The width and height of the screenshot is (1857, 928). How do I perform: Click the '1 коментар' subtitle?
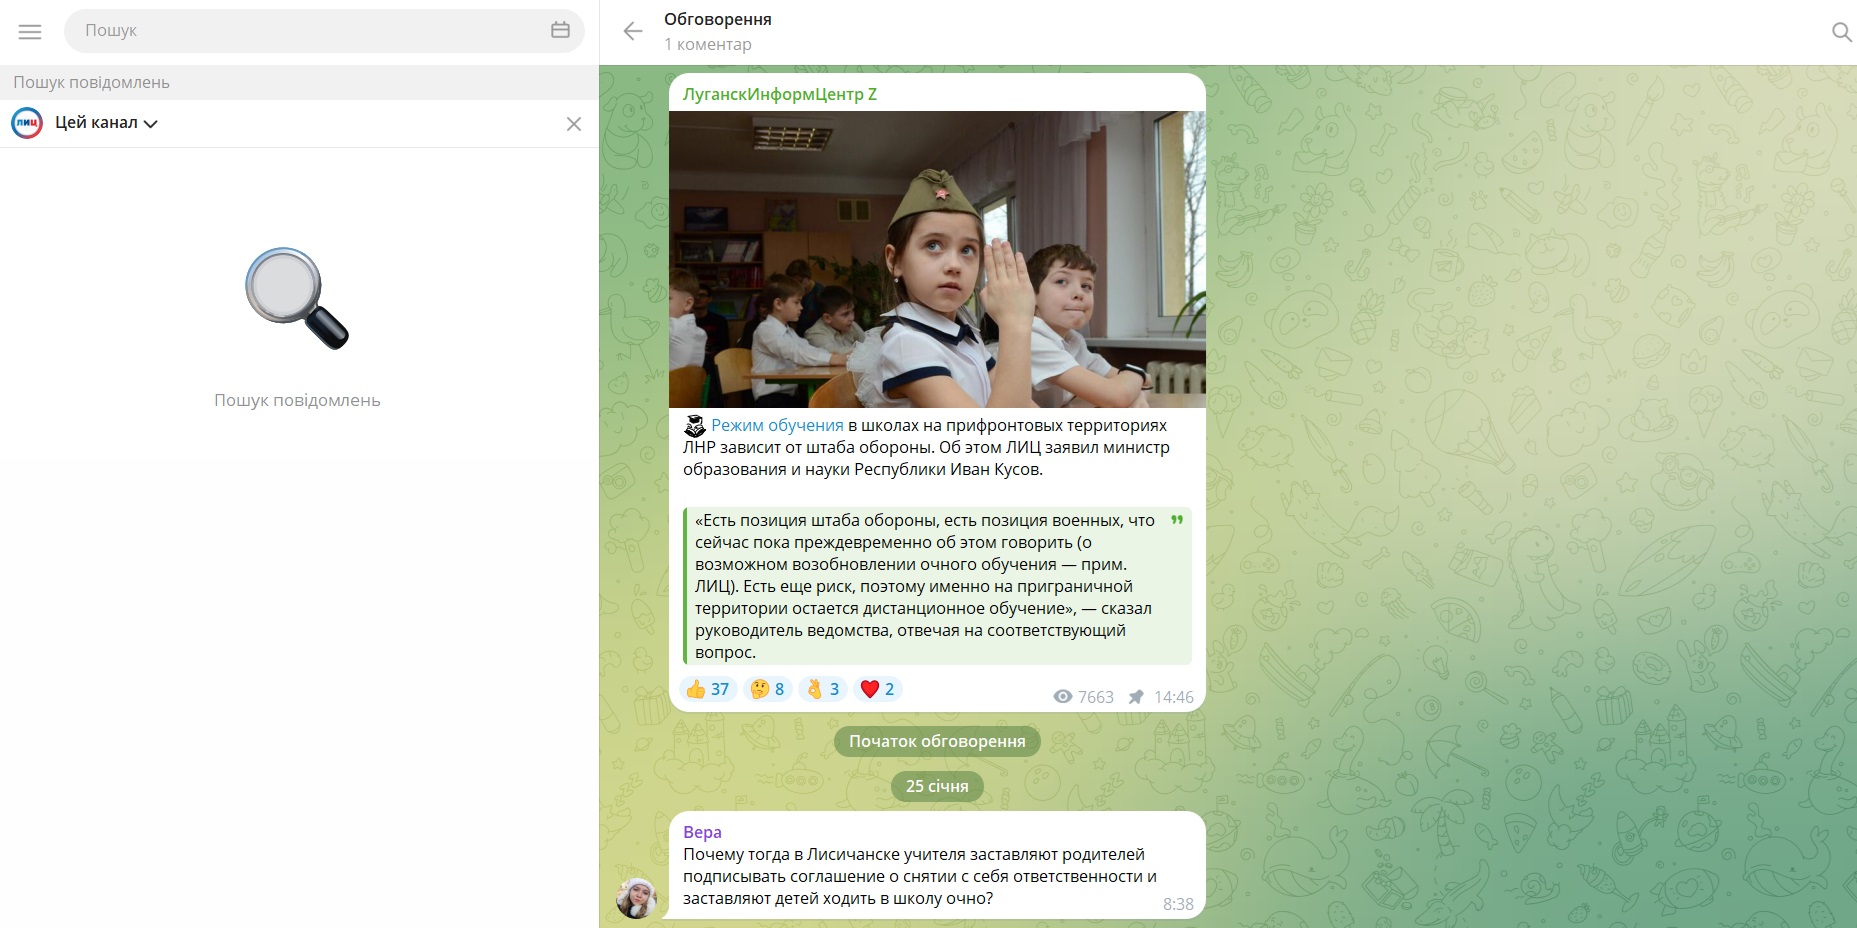[x=708, y=44]
